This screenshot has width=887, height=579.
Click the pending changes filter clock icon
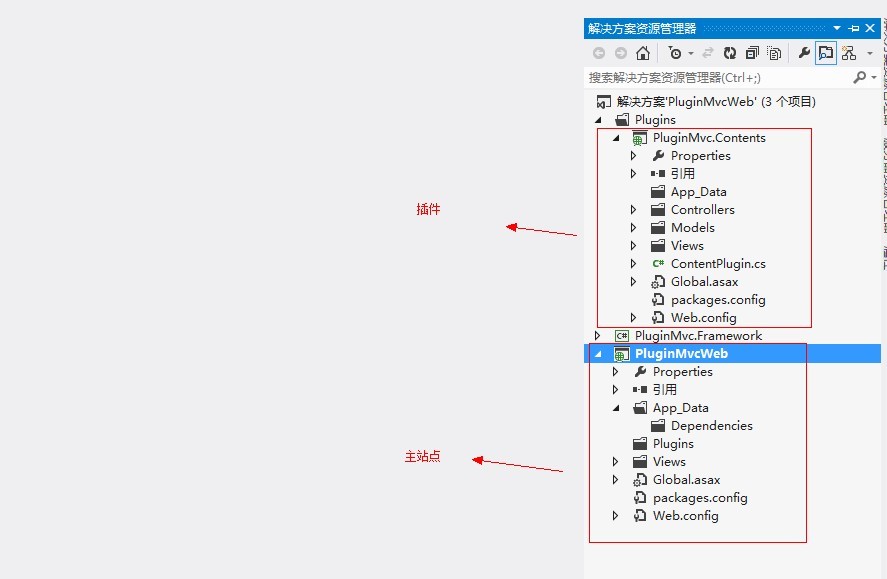(675, 53)
